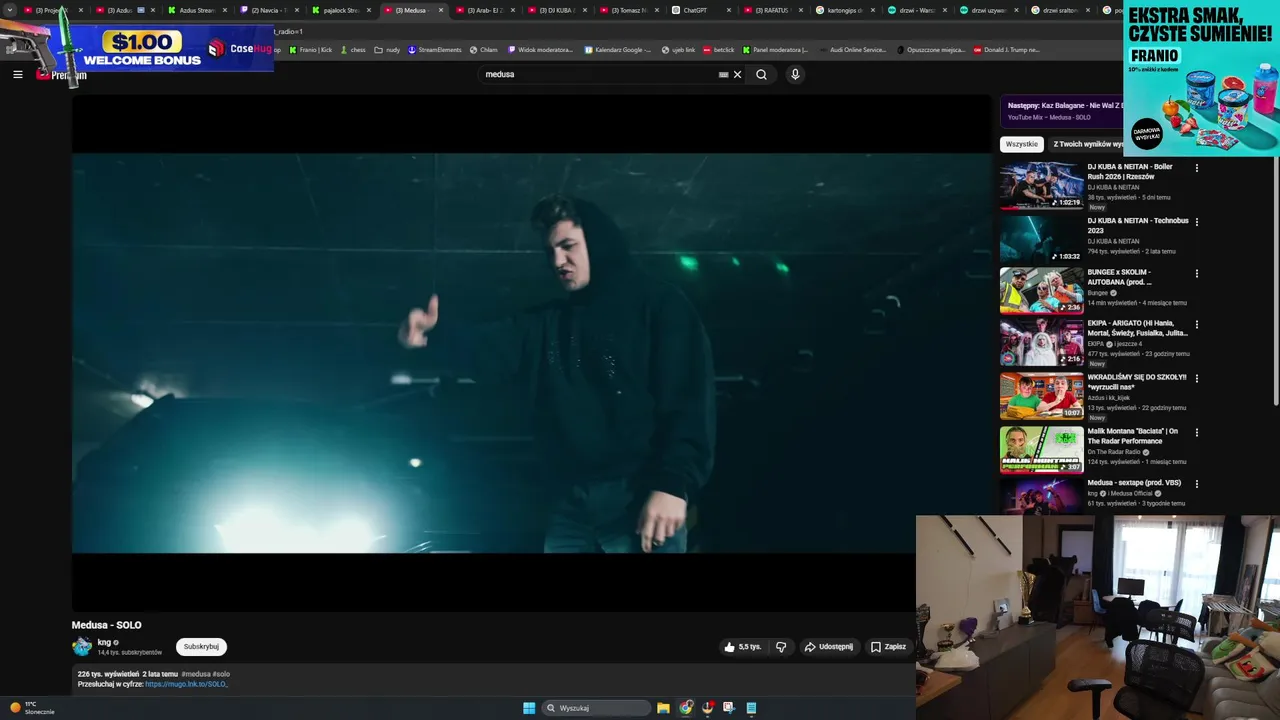
Task: Open the Franio | Kick bookmark
Action: click(310, 49)
